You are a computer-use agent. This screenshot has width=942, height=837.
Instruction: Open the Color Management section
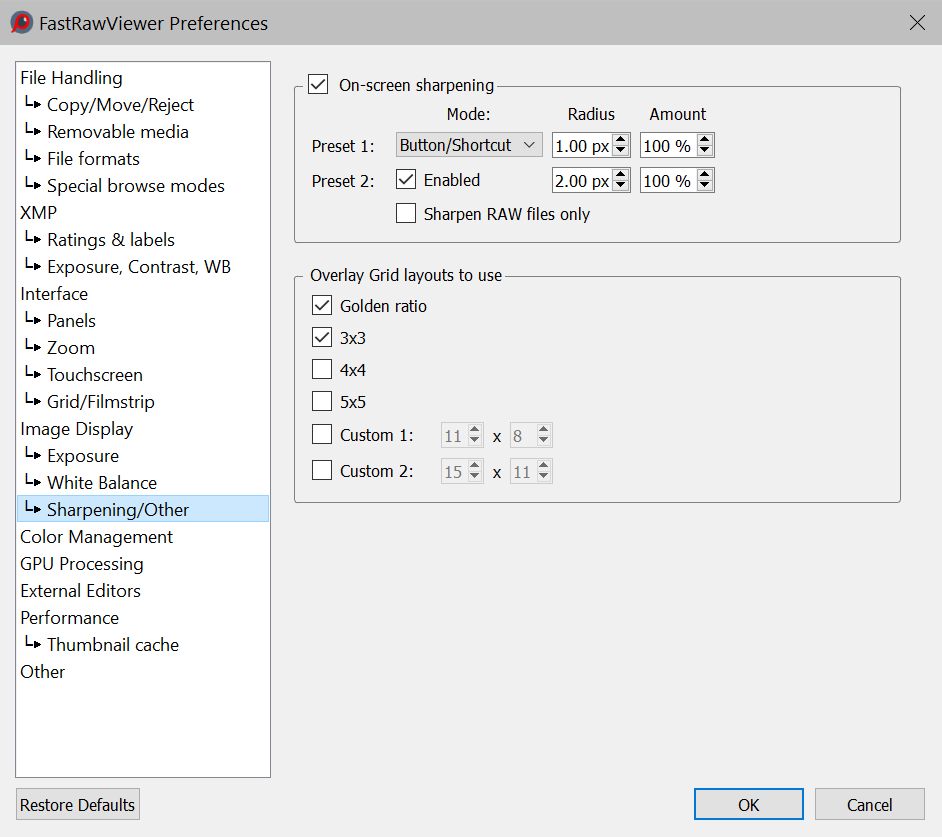pos(96,537)
